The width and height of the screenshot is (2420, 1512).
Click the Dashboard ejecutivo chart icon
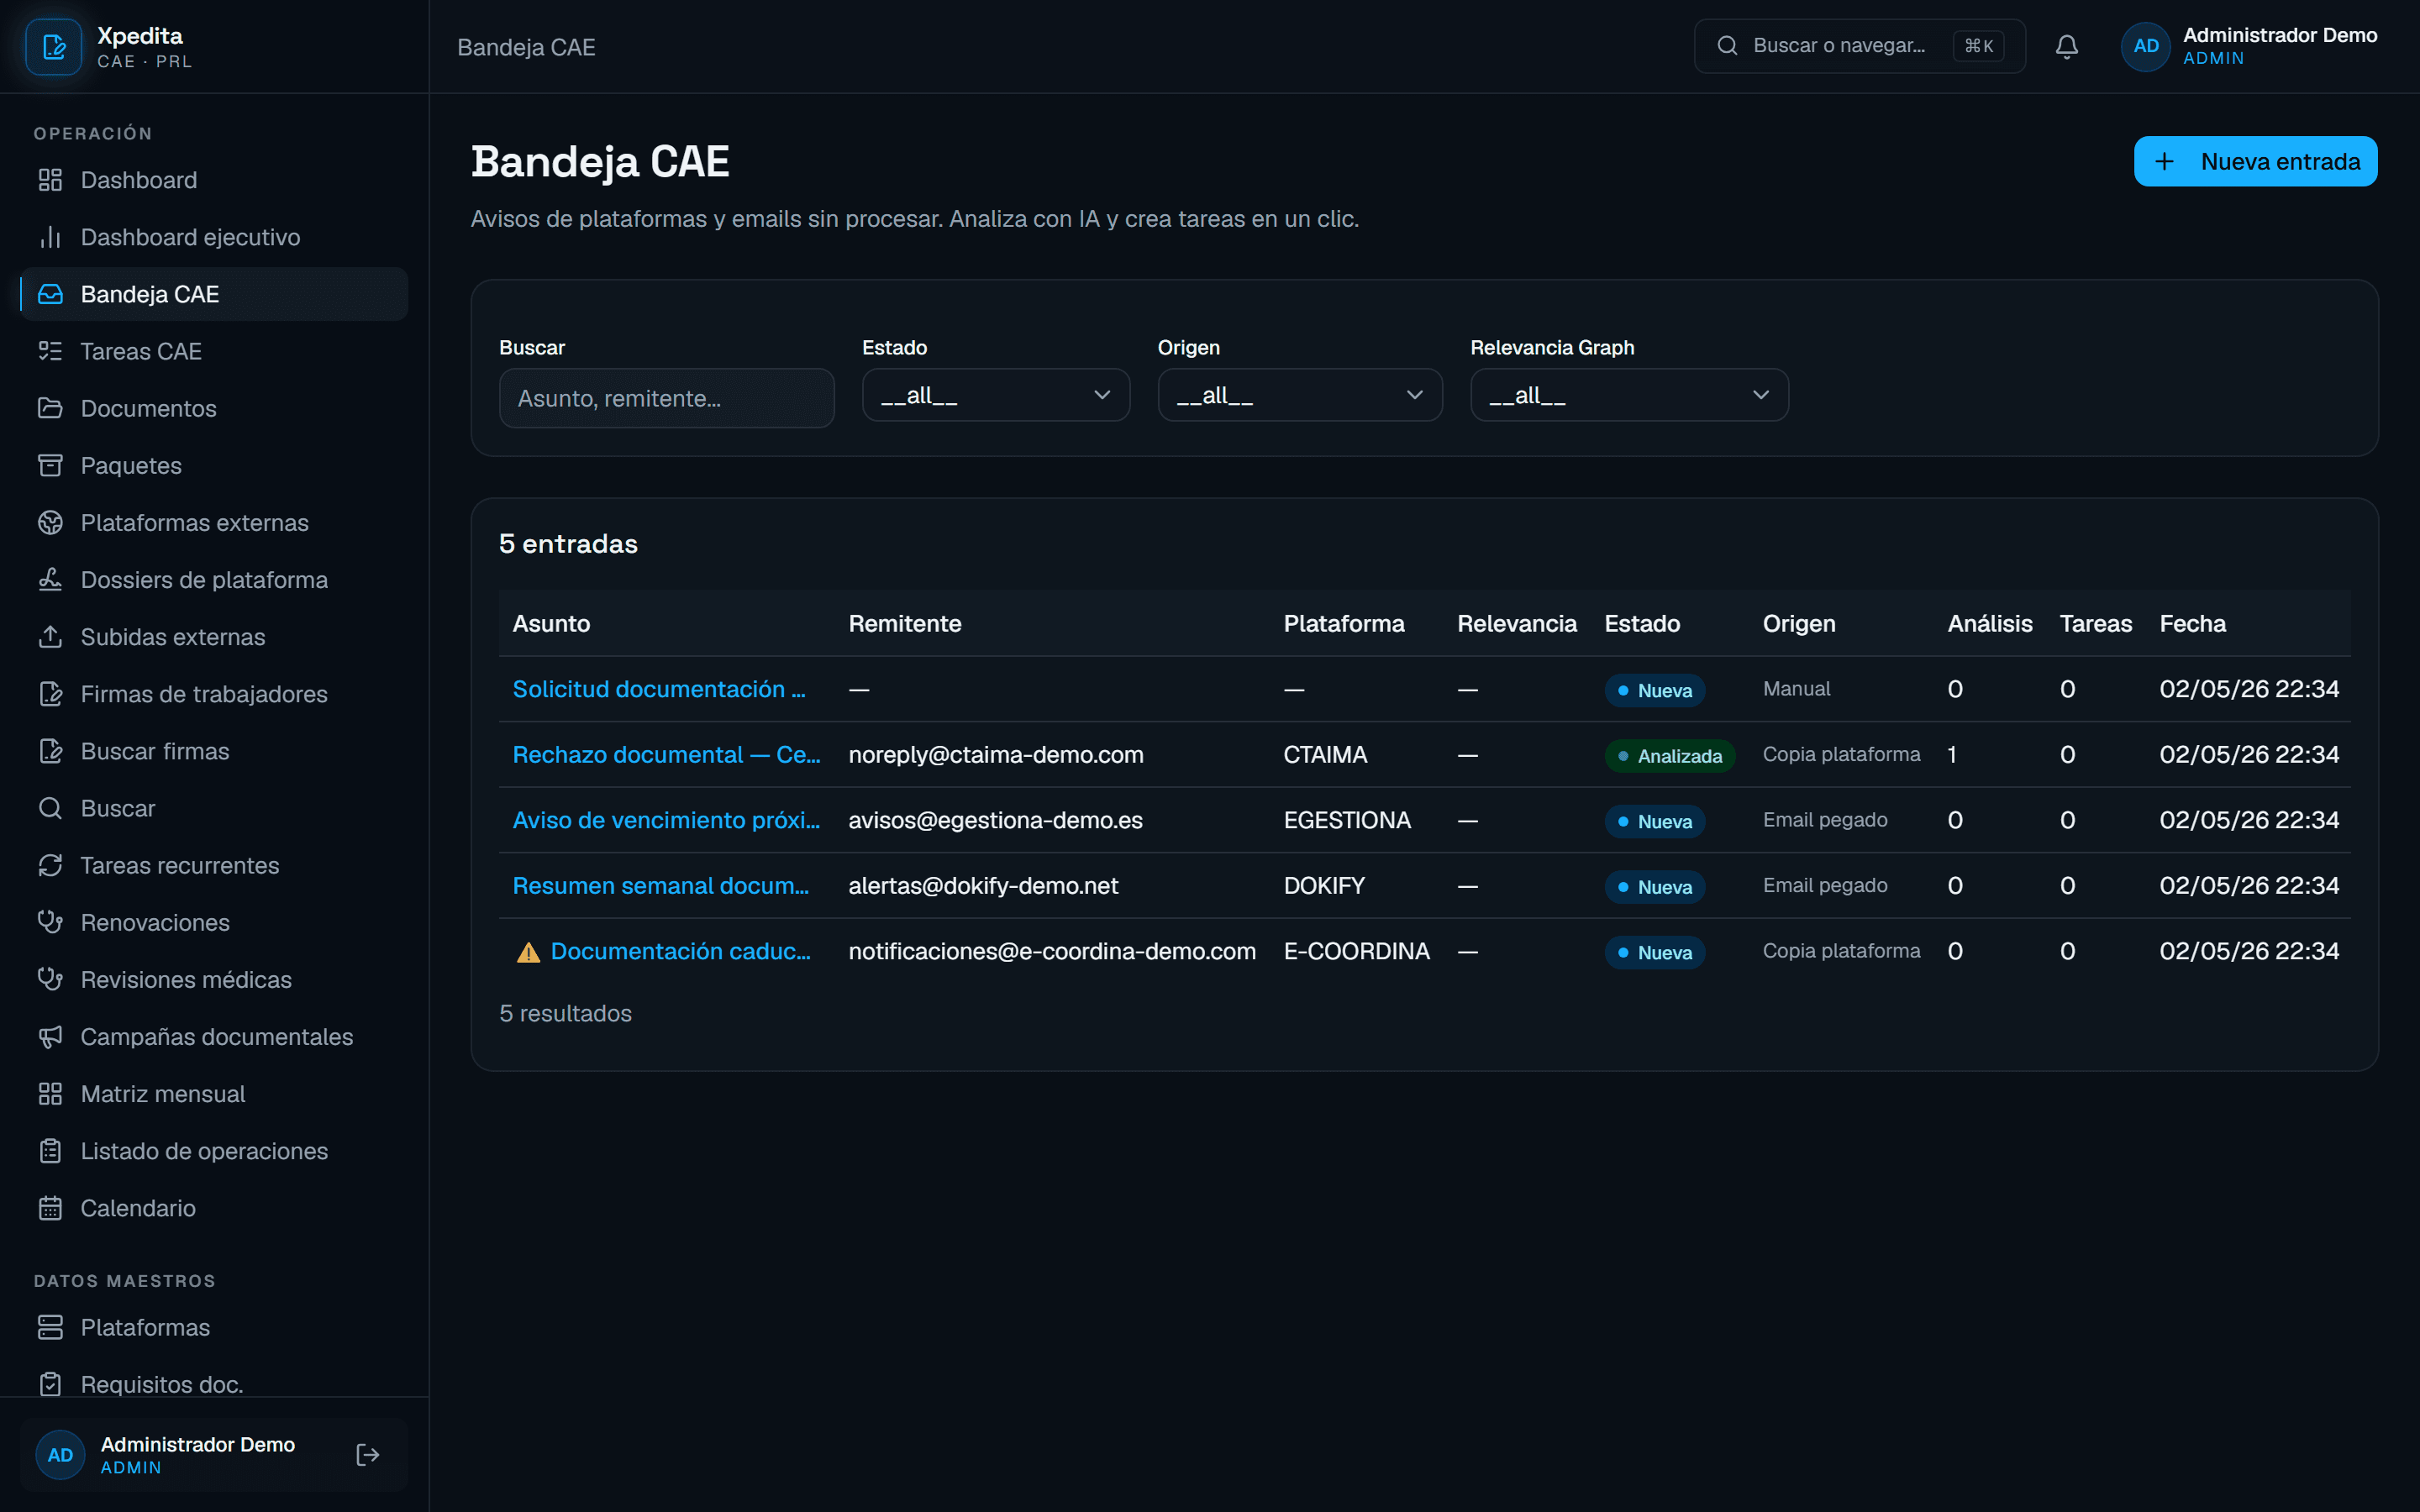point(50,237)
